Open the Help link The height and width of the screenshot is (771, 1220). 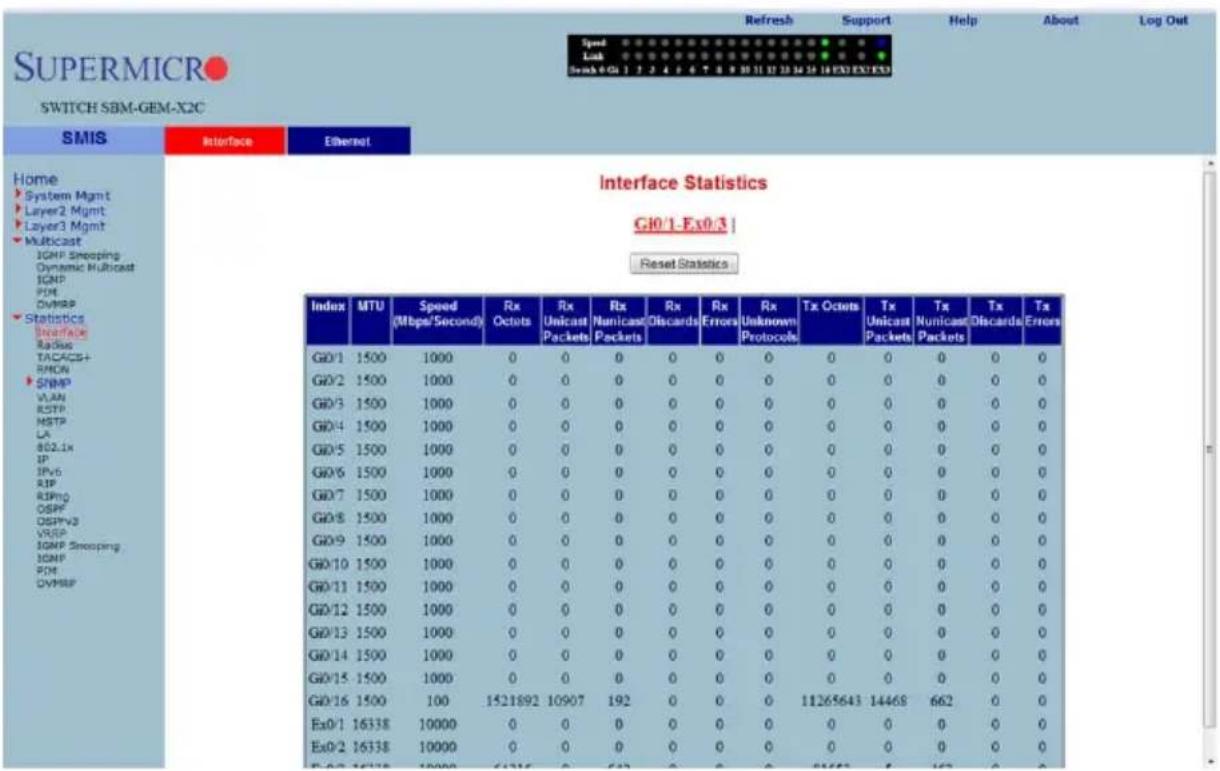click(962, 20)
